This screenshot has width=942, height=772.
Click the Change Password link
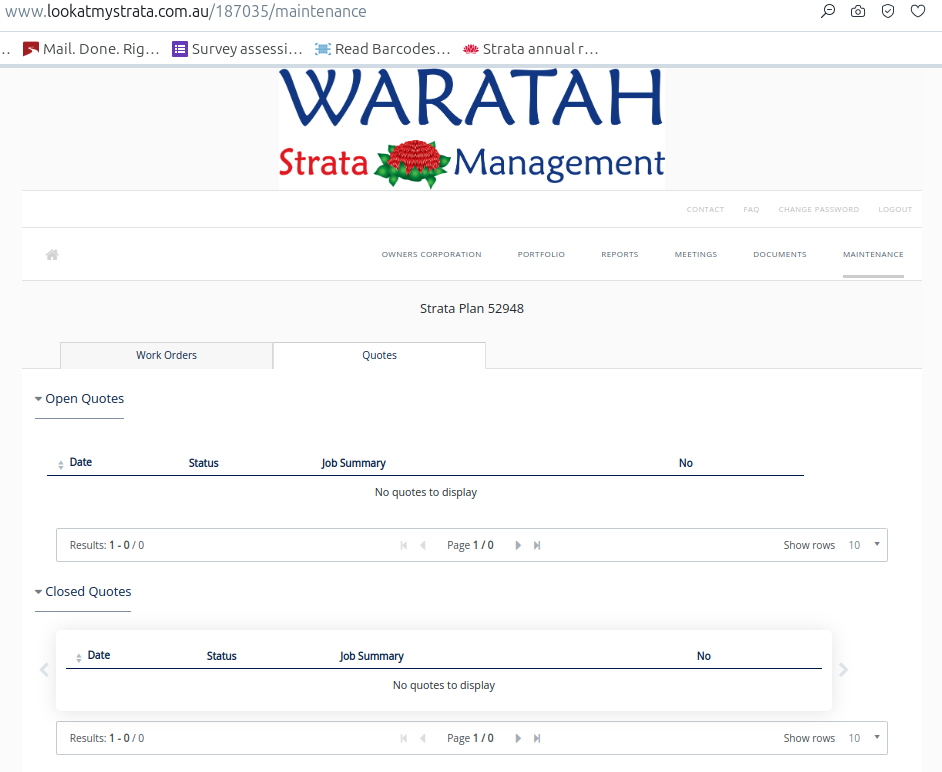(819, 210)
